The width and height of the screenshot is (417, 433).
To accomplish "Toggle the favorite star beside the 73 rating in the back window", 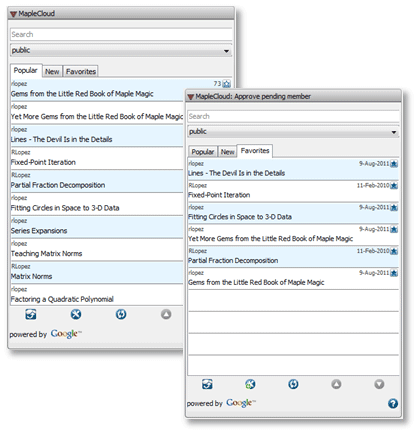I will 227,84.
